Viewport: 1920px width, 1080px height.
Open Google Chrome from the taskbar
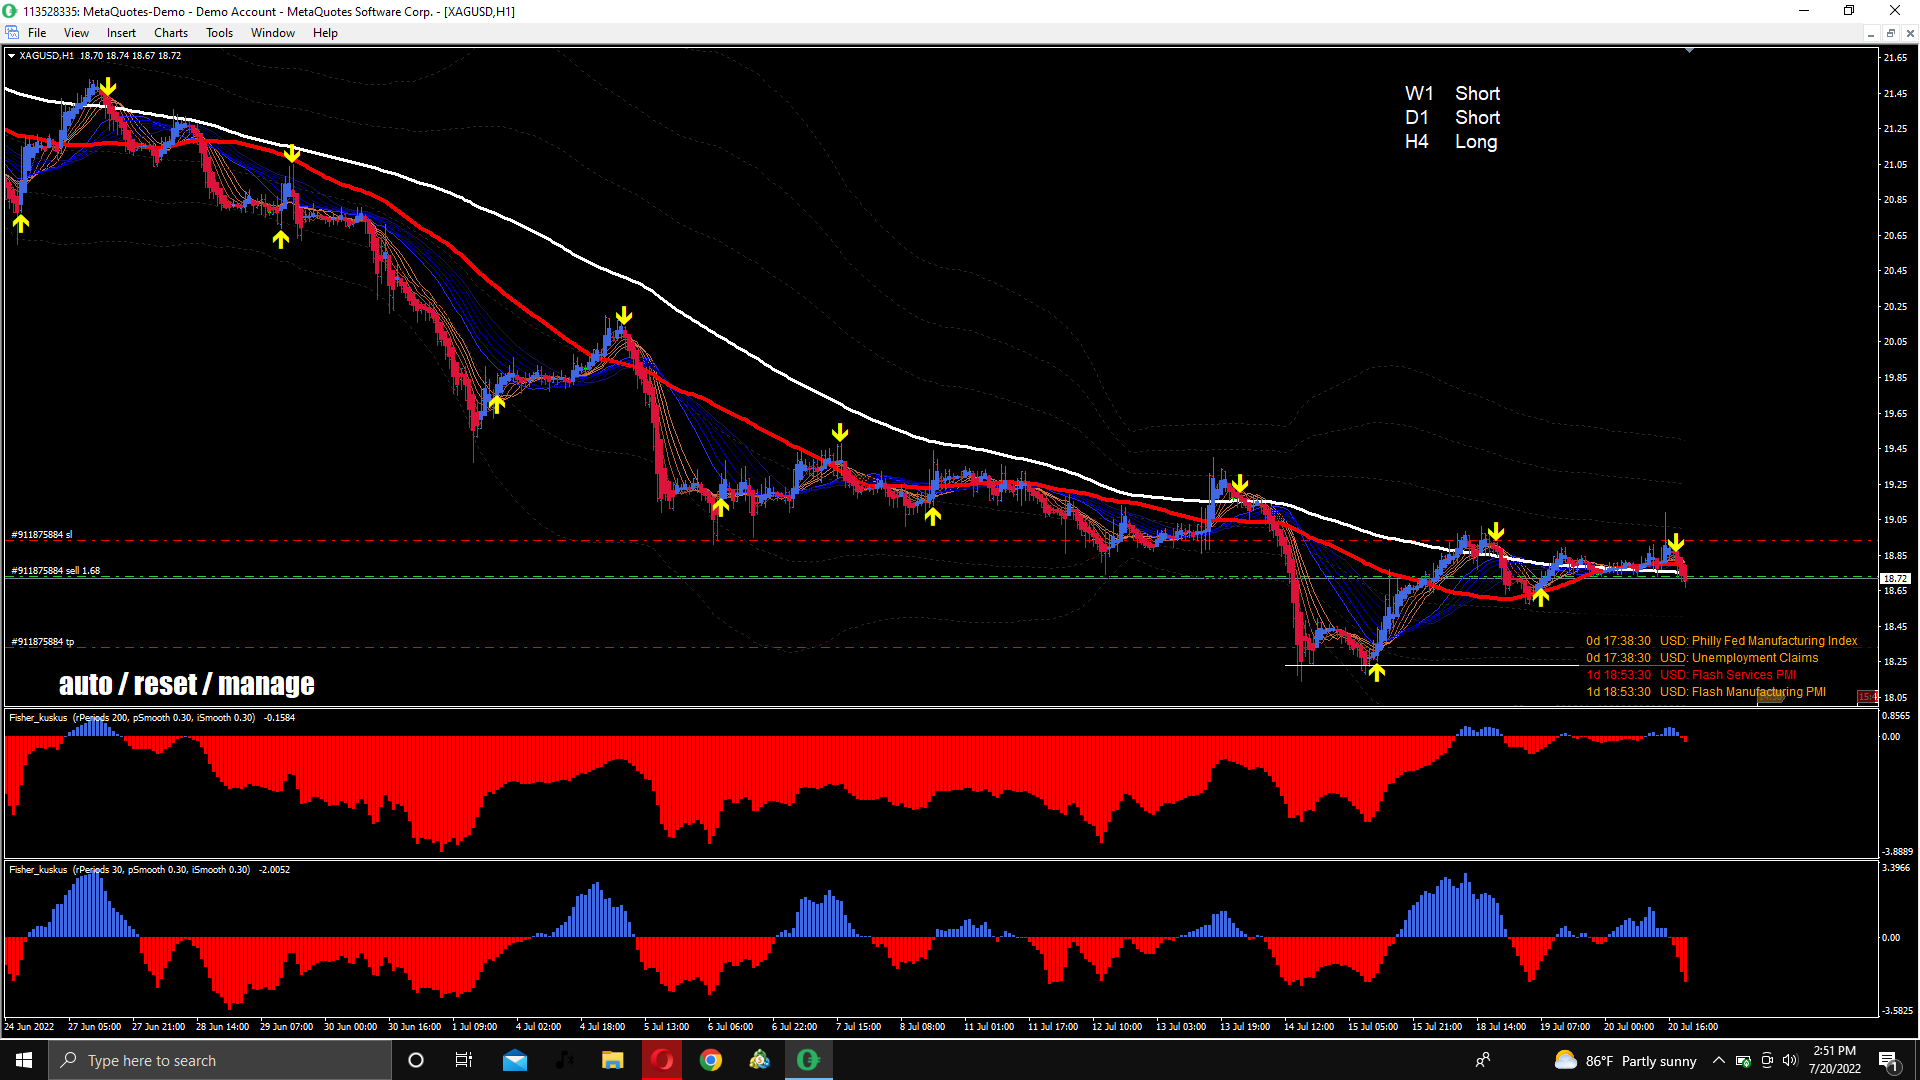click(711, 1060)
